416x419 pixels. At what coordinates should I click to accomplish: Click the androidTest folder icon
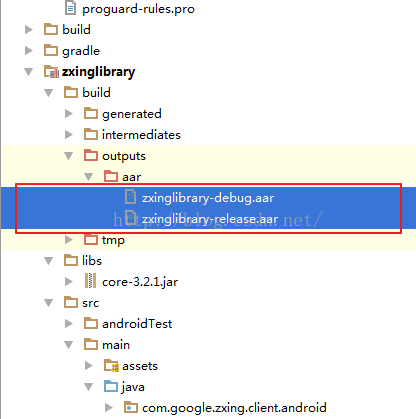pyautogui.click(x=91, y=323)
